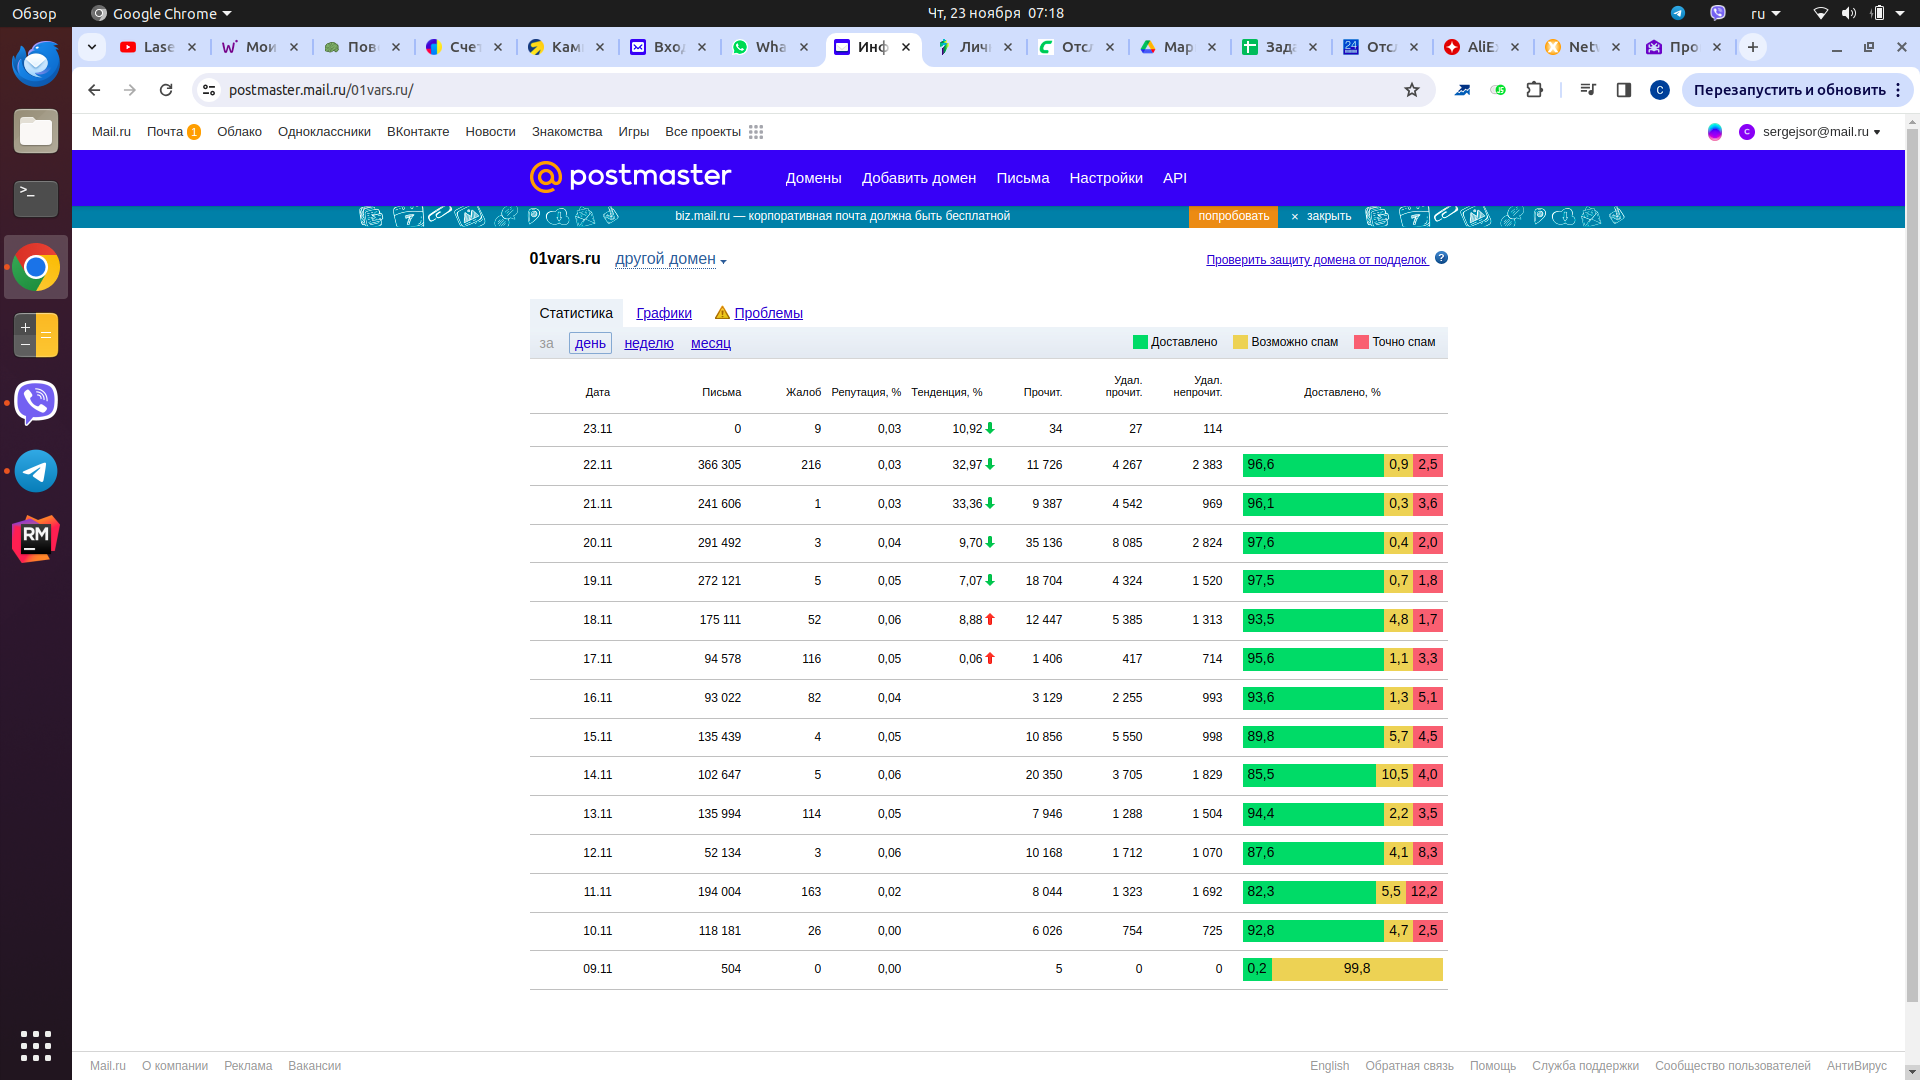
Task: Open the Проблемы tab
Action: click(768, 313)
